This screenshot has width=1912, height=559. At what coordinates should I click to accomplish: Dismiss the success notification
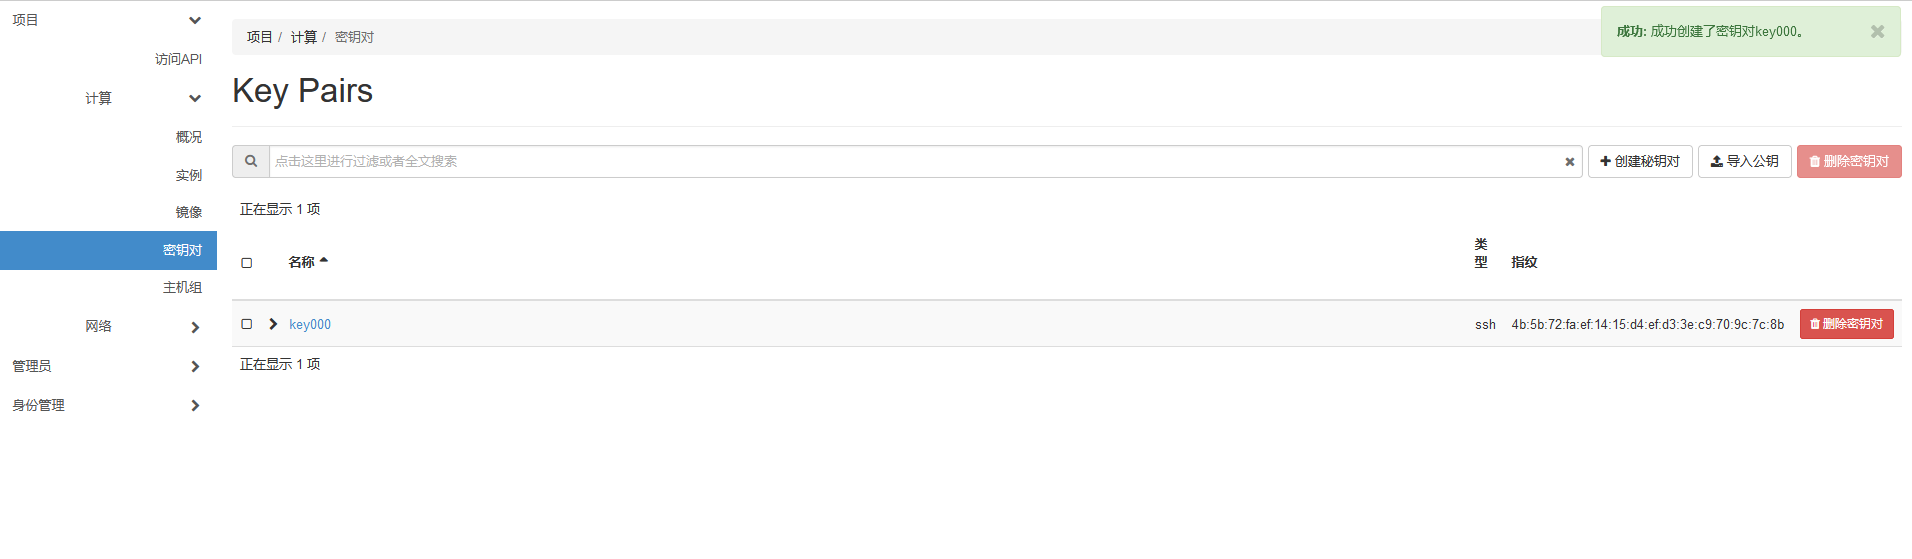(x=1877, y=32)
